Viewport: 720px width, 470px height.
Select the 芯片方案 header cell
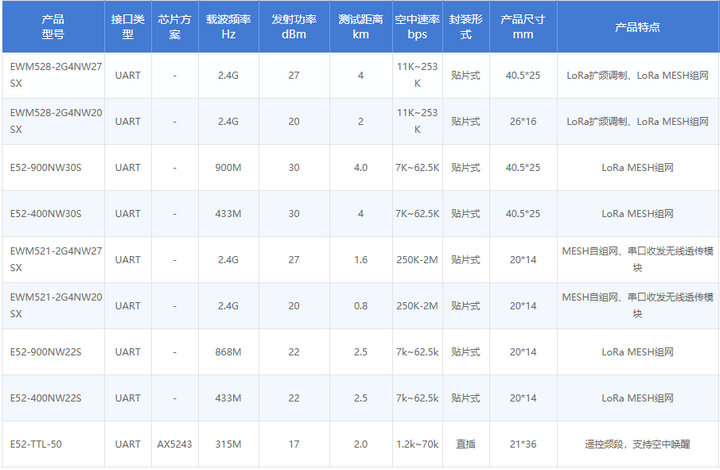tap(175, 27)
